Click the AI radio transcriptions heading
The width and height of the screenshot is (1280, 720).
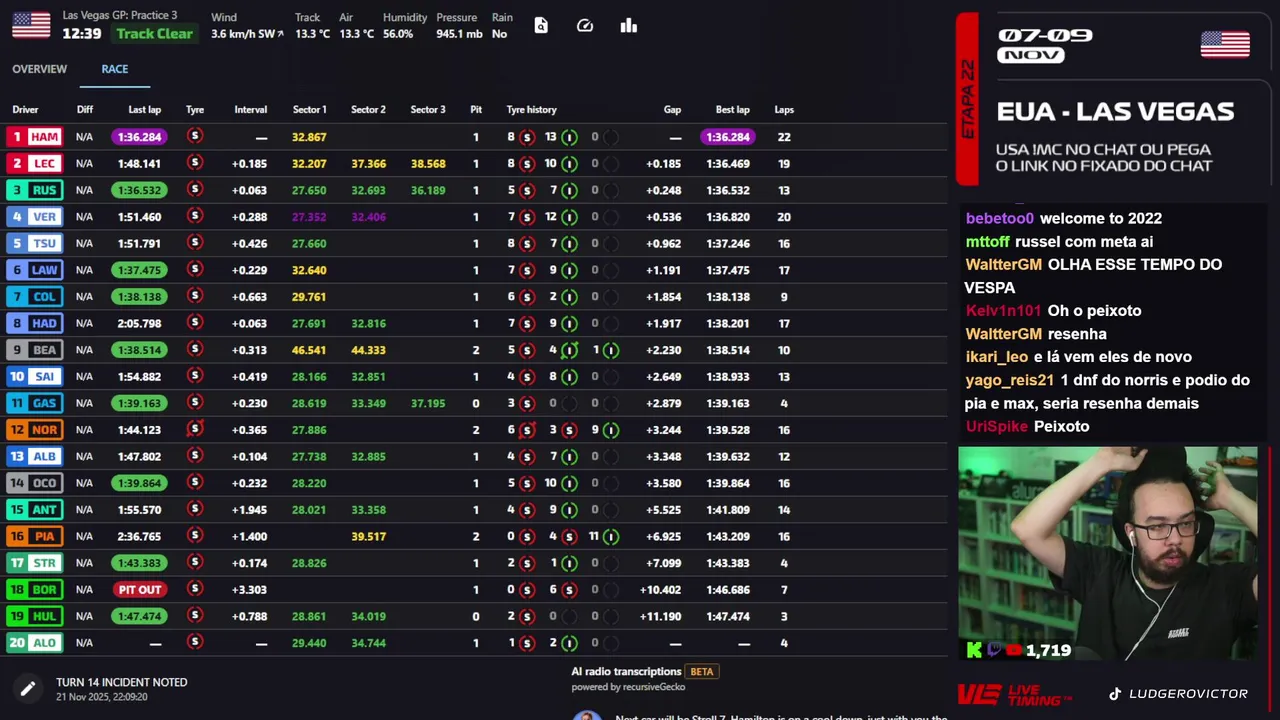click(626, 672)
